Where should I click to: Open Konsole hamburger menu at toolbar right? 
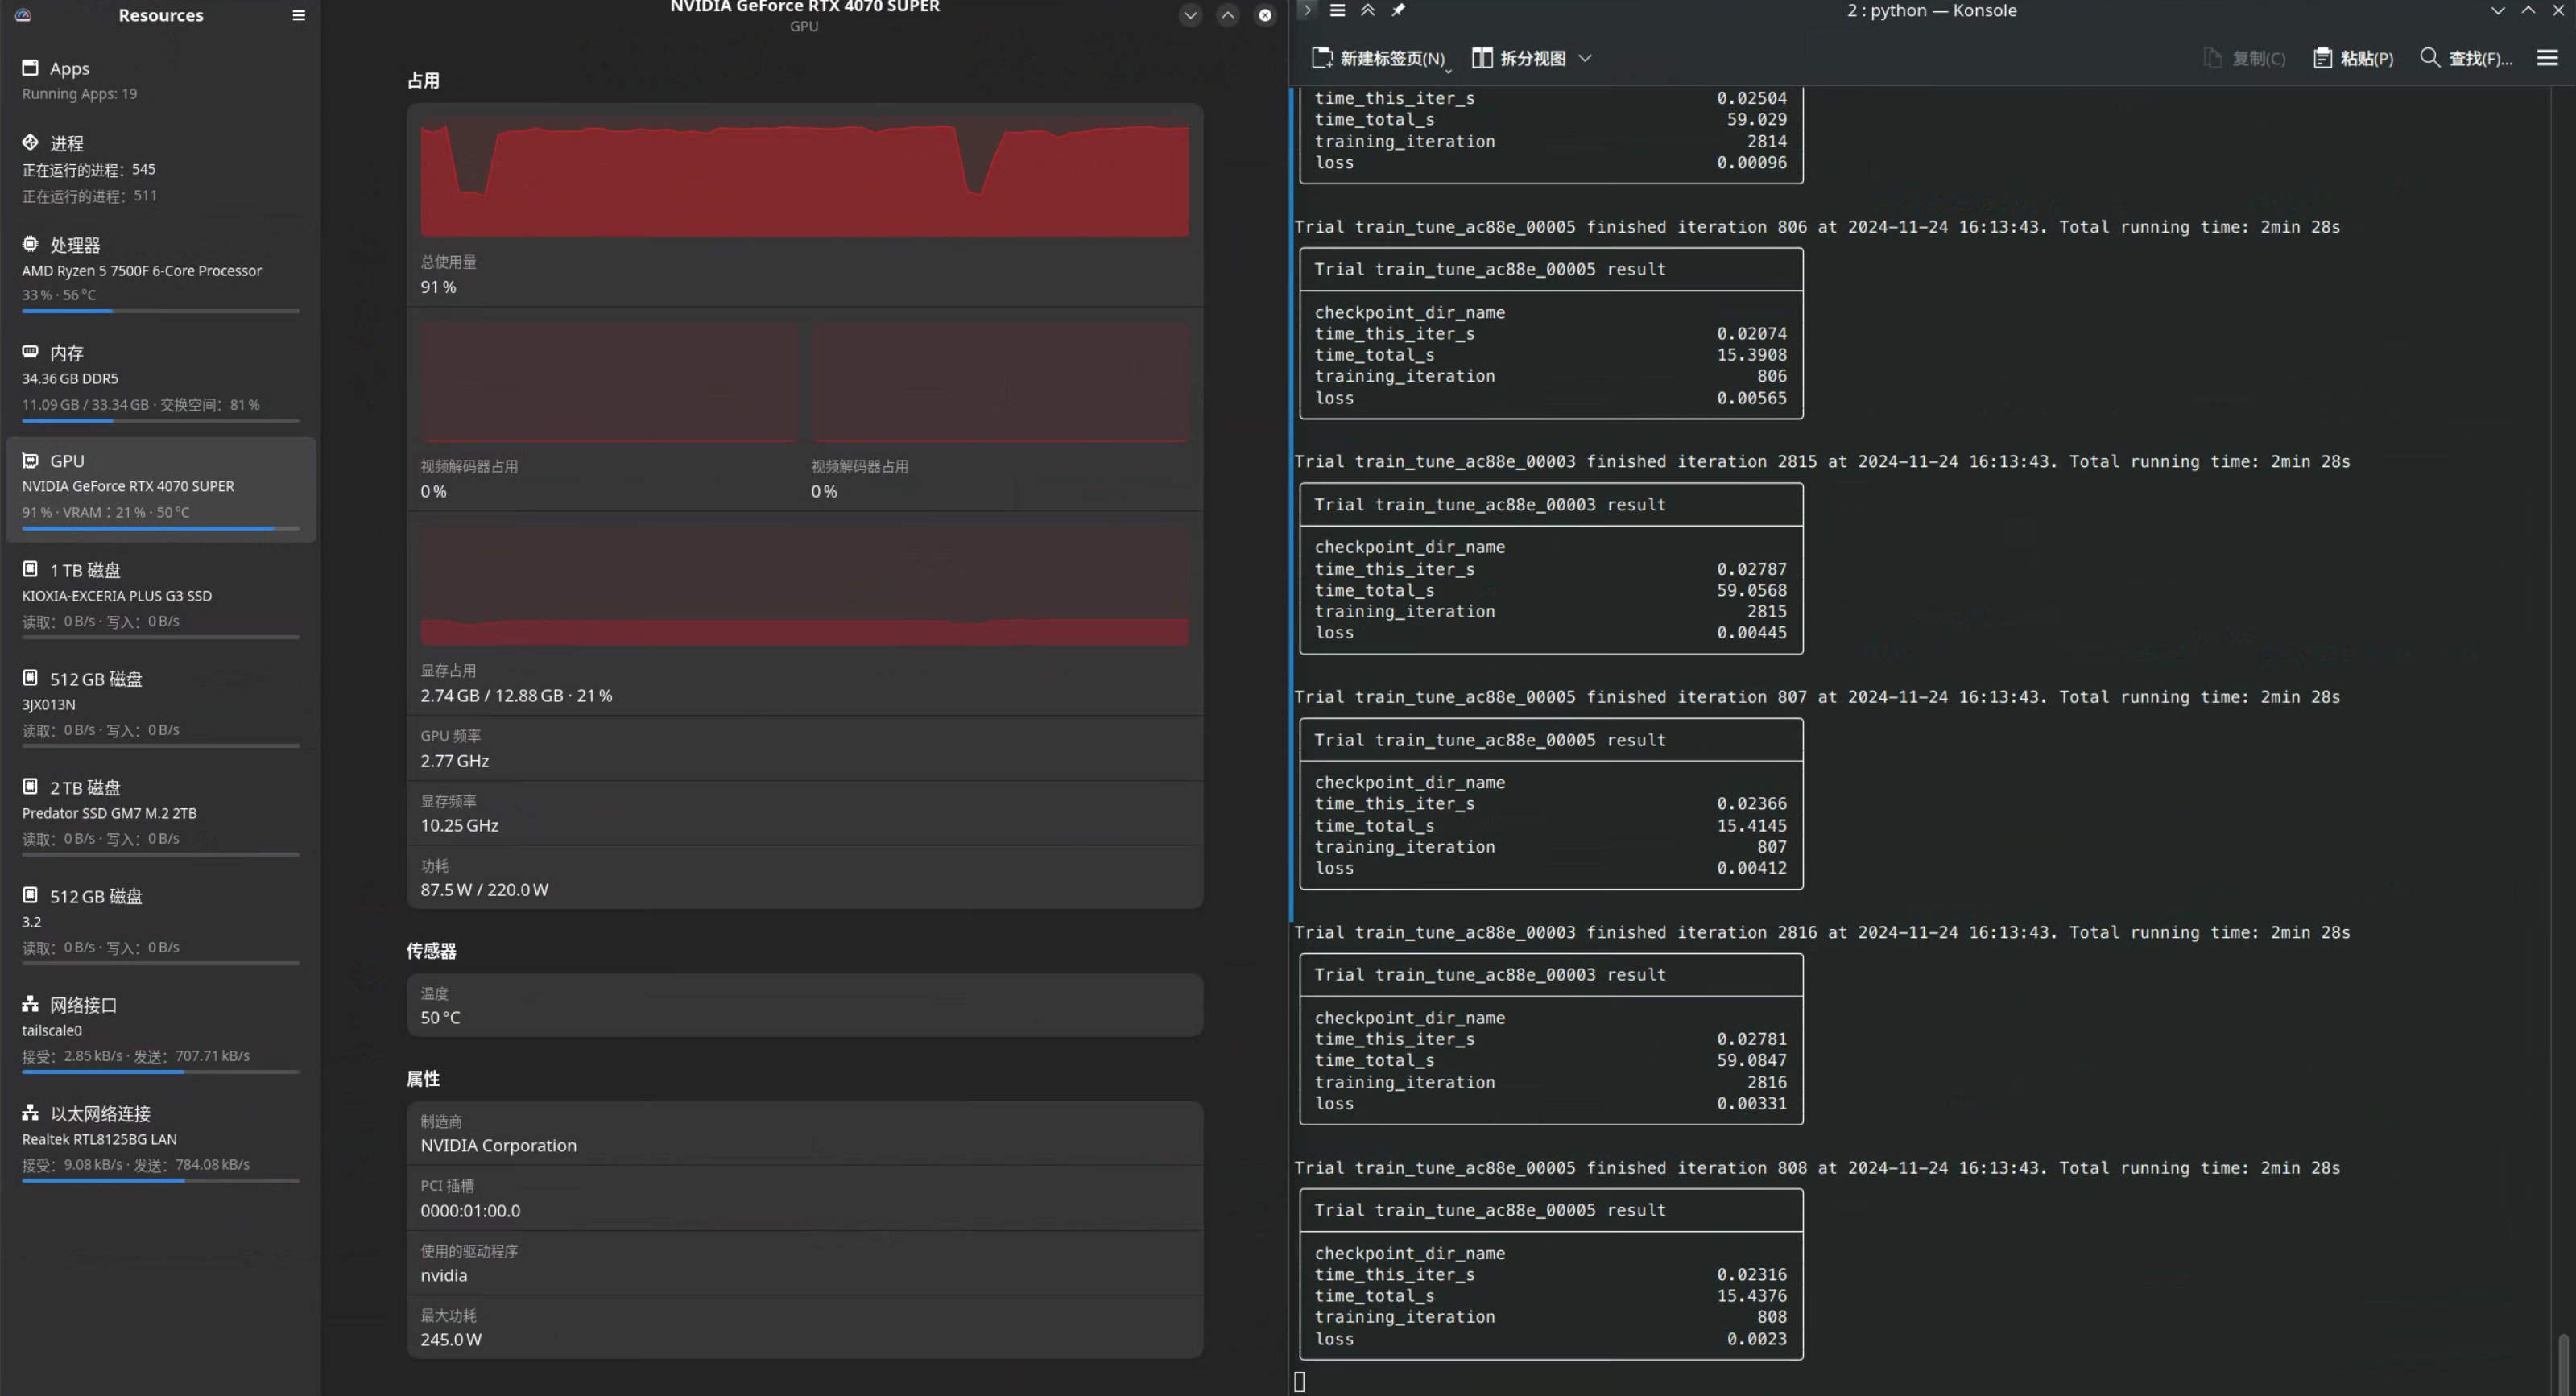pos(2547,58)
